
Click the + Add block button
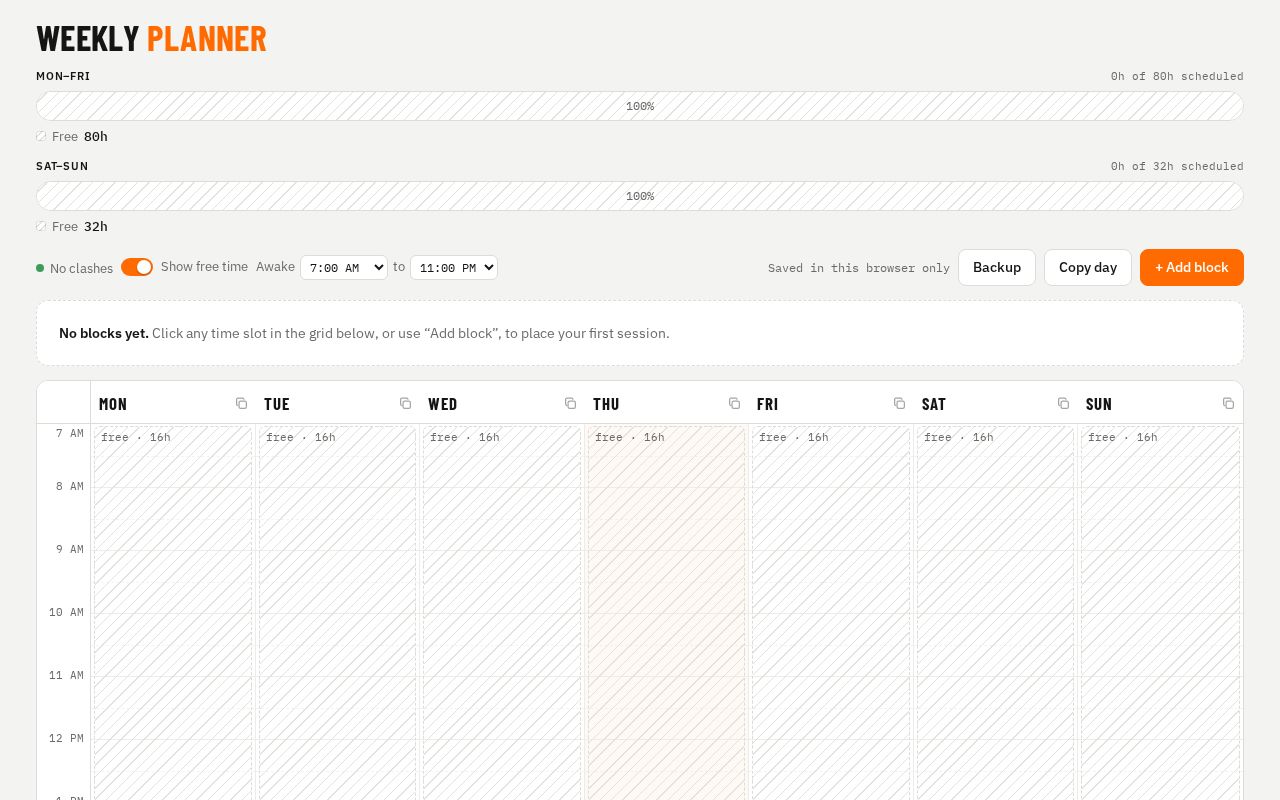point(1192,267)
